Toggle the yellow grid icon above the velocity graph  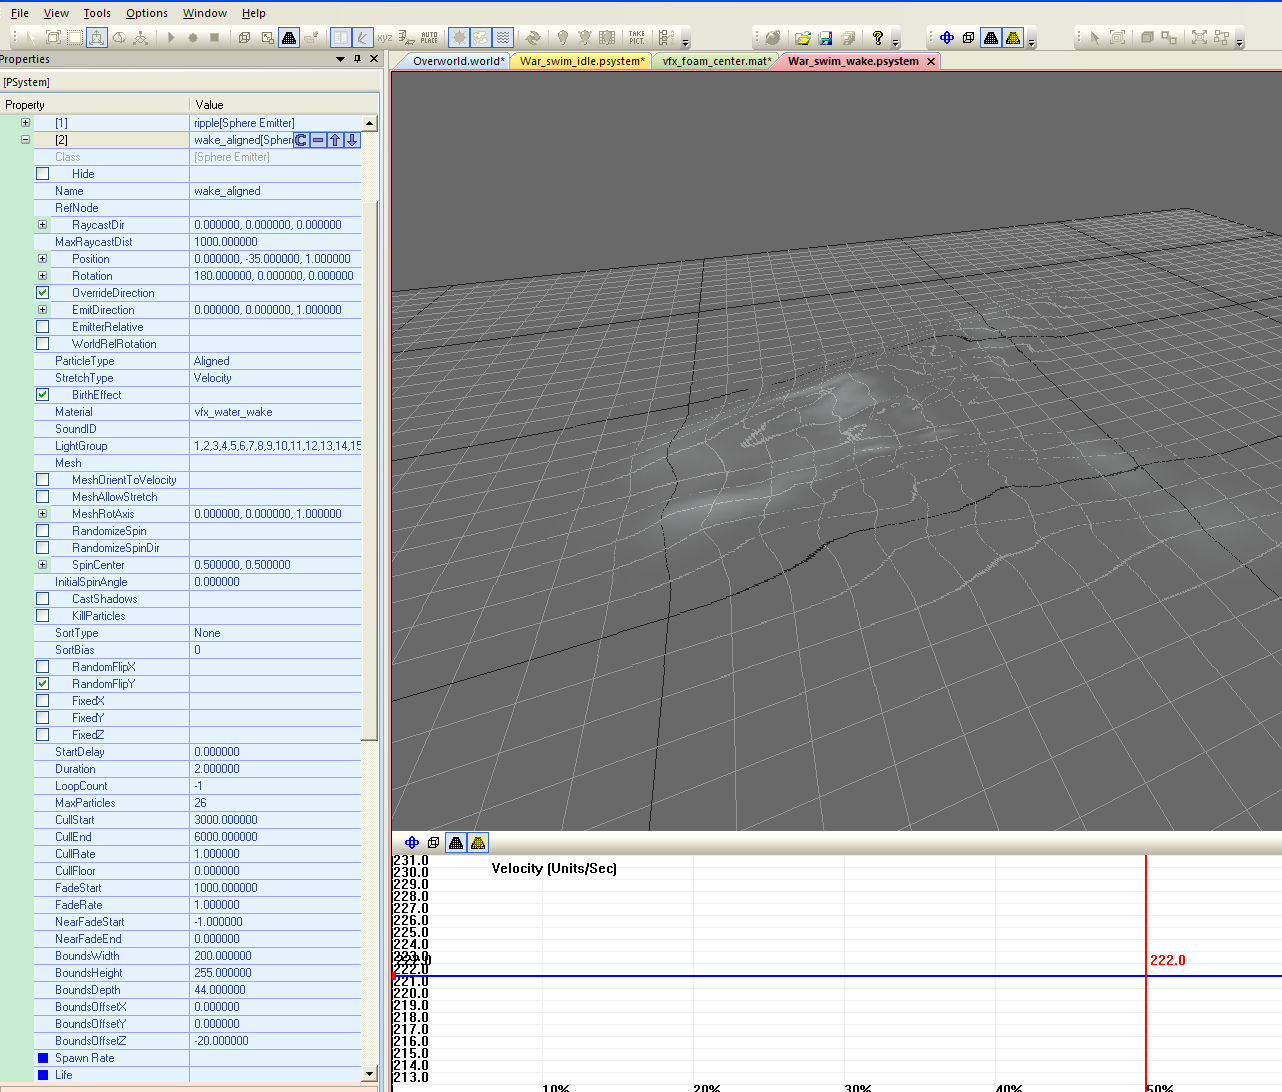click(x=478, y=843)
